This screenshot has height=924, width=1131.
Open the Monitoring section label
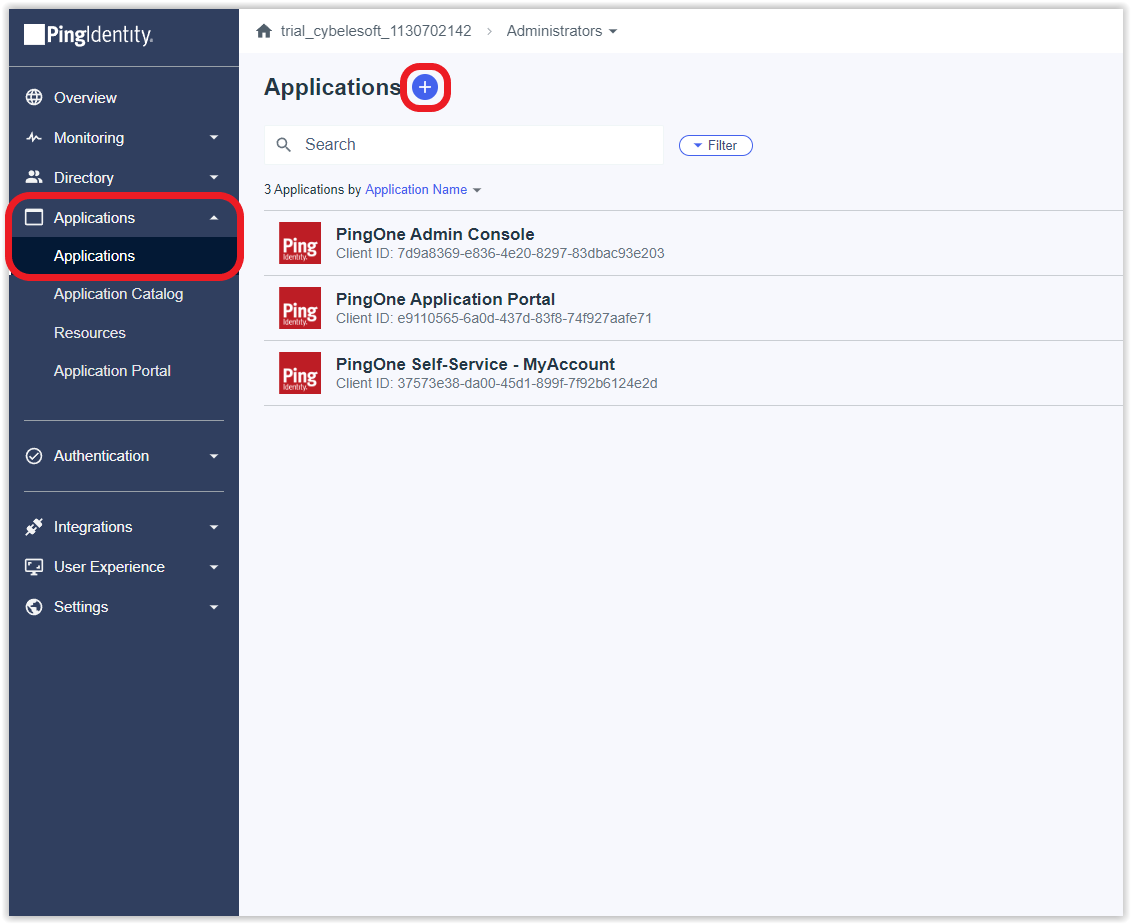click(x=89, y=138)
